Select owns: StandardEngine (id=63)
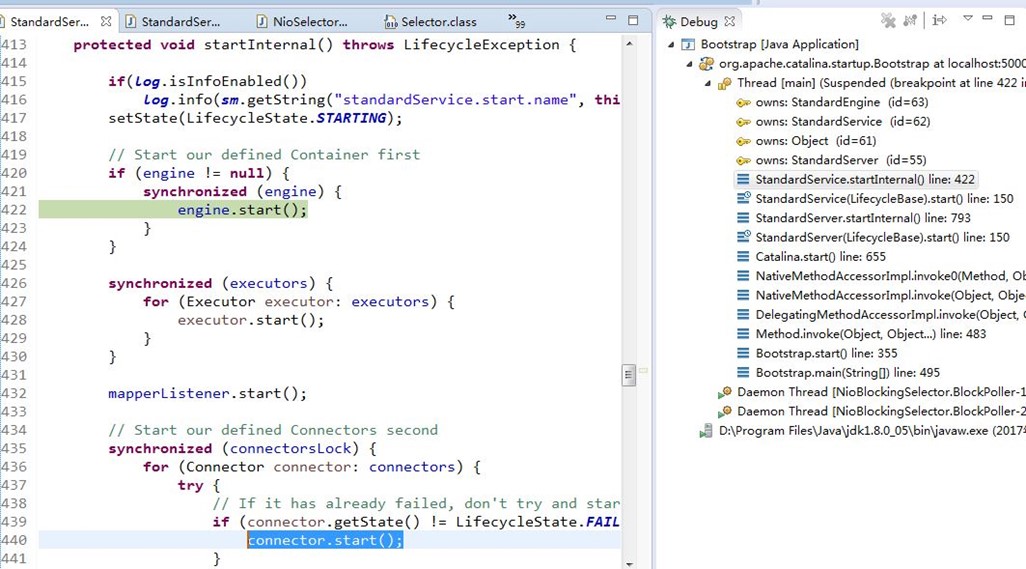This screenshot has width=1026, height=569. point(841,102)
